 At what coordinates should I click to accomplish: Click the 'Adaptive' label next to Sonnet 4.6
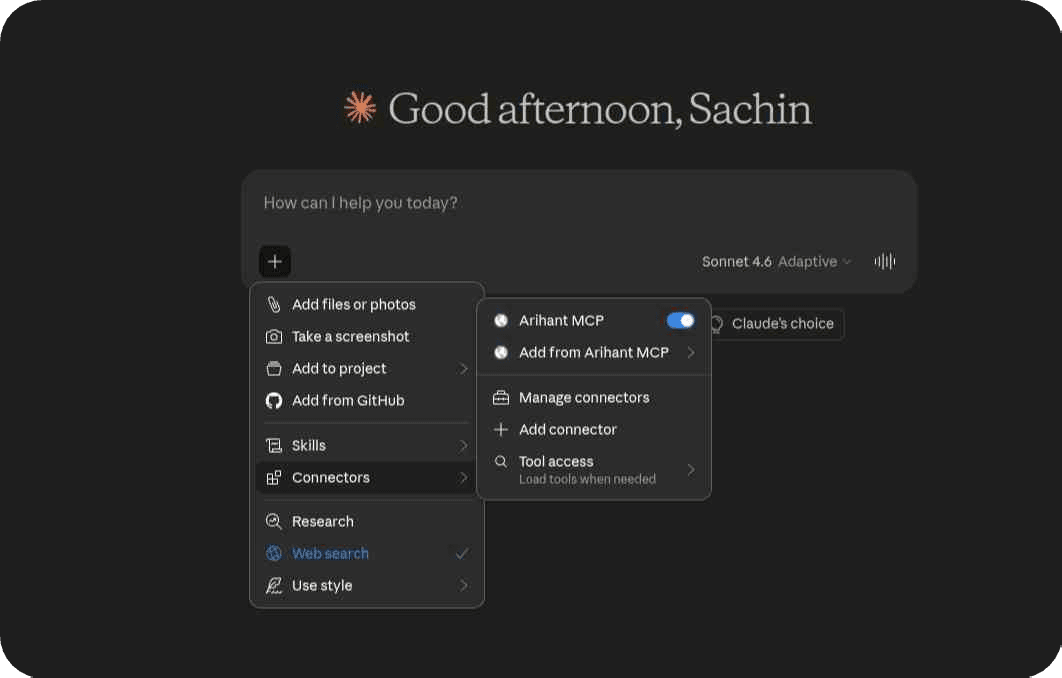point(807,261)
